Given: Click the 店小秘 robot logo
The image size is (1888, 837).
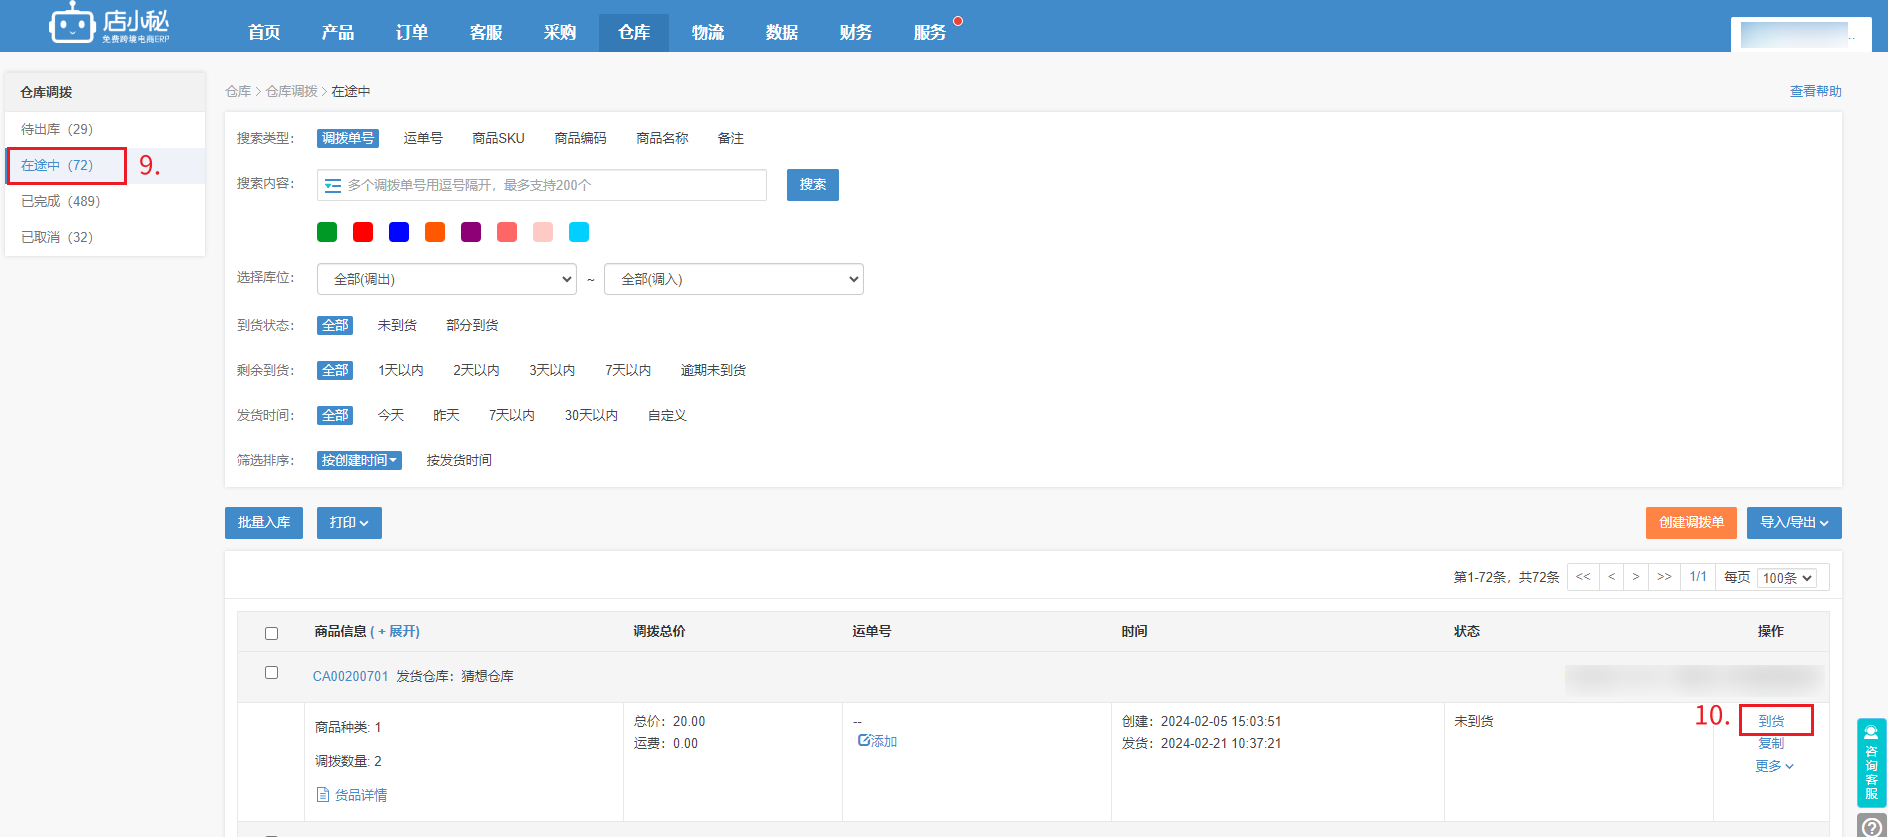Looking at the screenshot, I should (109, 24).
